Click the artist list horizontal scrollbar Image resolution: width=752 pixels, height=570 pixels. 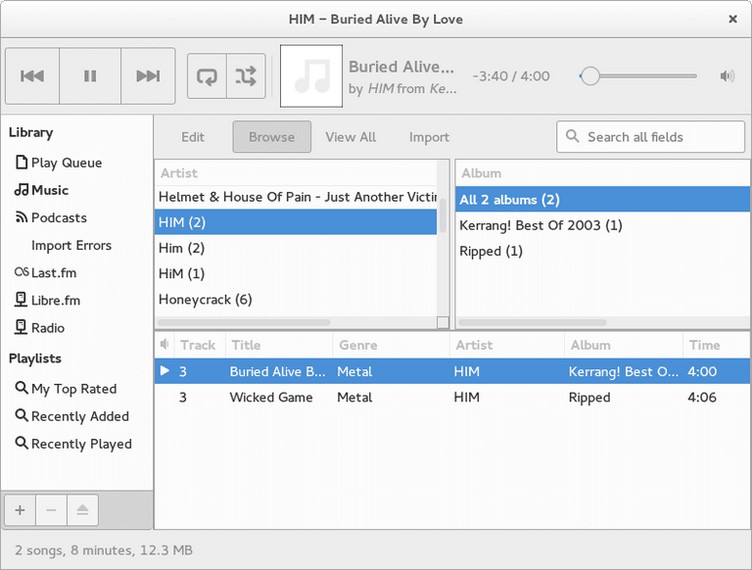pos(244,323)
